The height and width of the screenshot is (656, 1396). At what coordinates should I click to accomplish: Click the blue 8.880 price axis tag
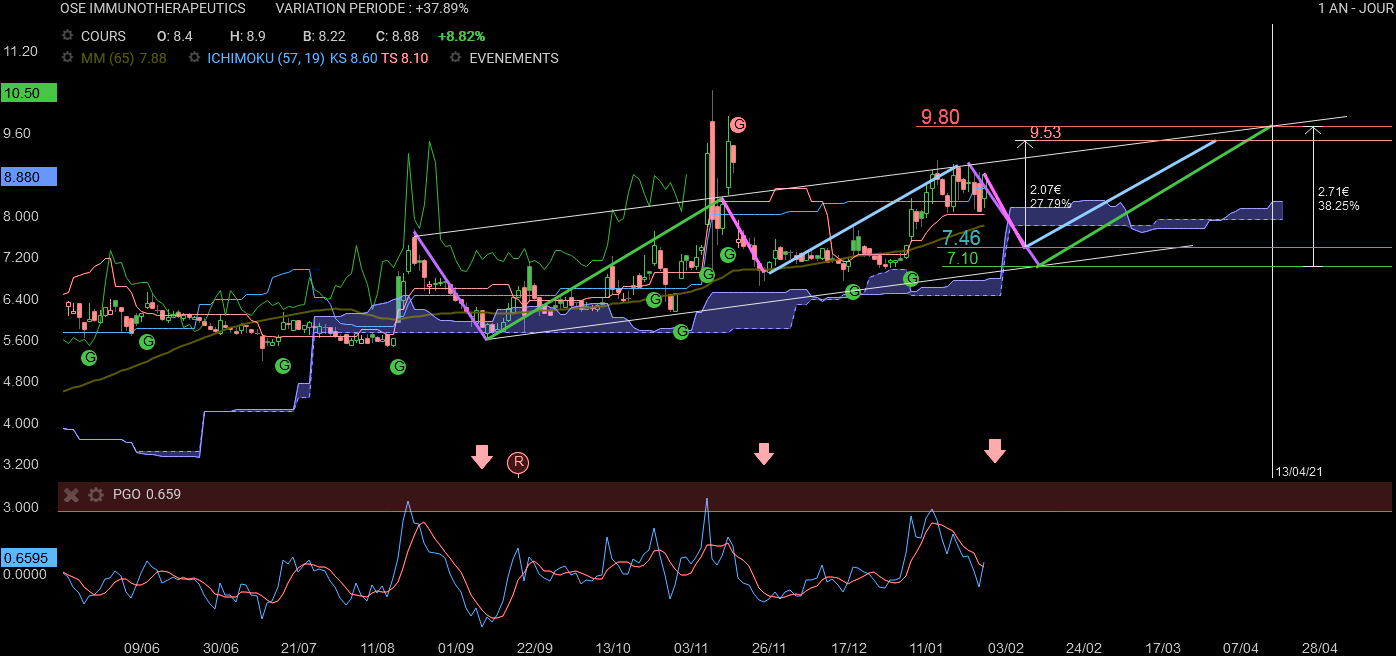30,176
